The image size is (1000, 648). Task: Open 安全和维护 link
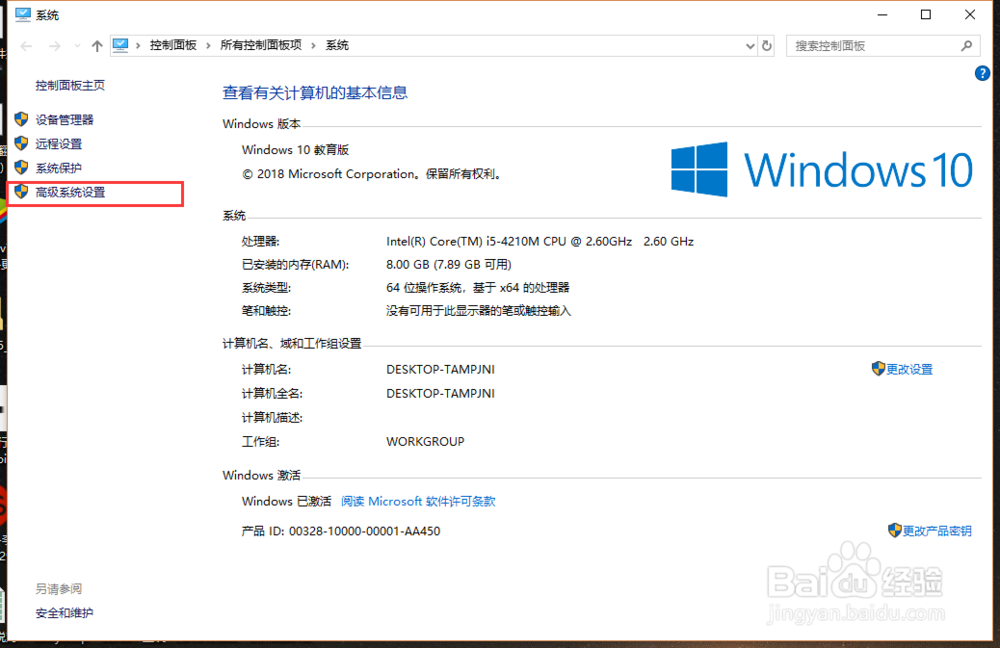coord(64,613)
